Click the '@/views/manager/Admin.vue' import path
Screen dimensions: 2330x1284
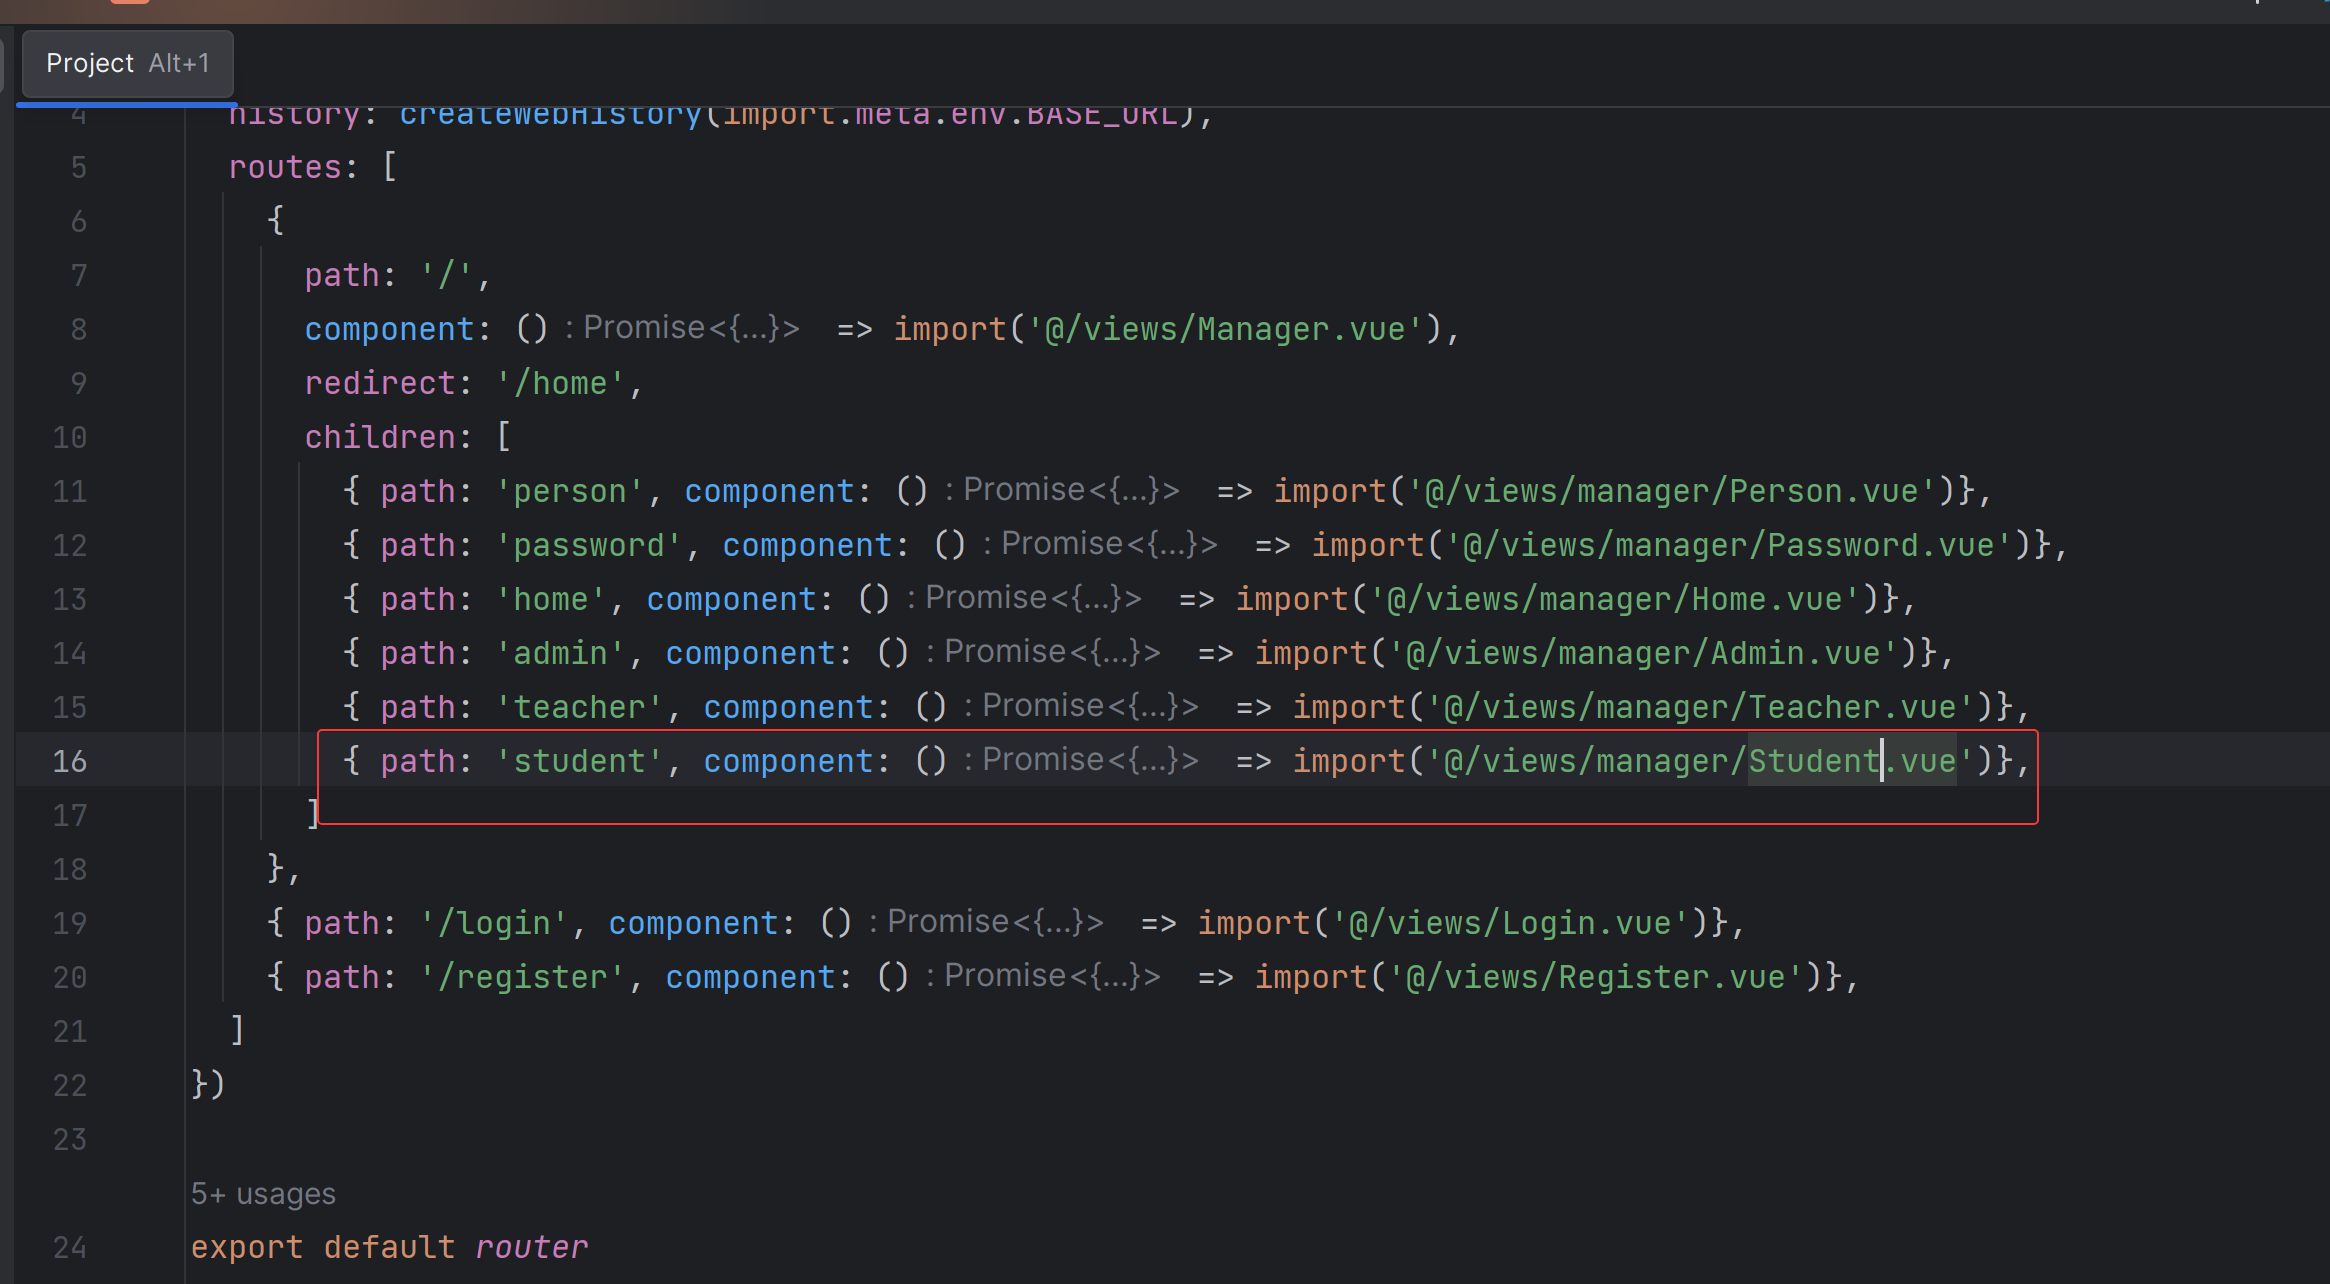click(1644, 653)
